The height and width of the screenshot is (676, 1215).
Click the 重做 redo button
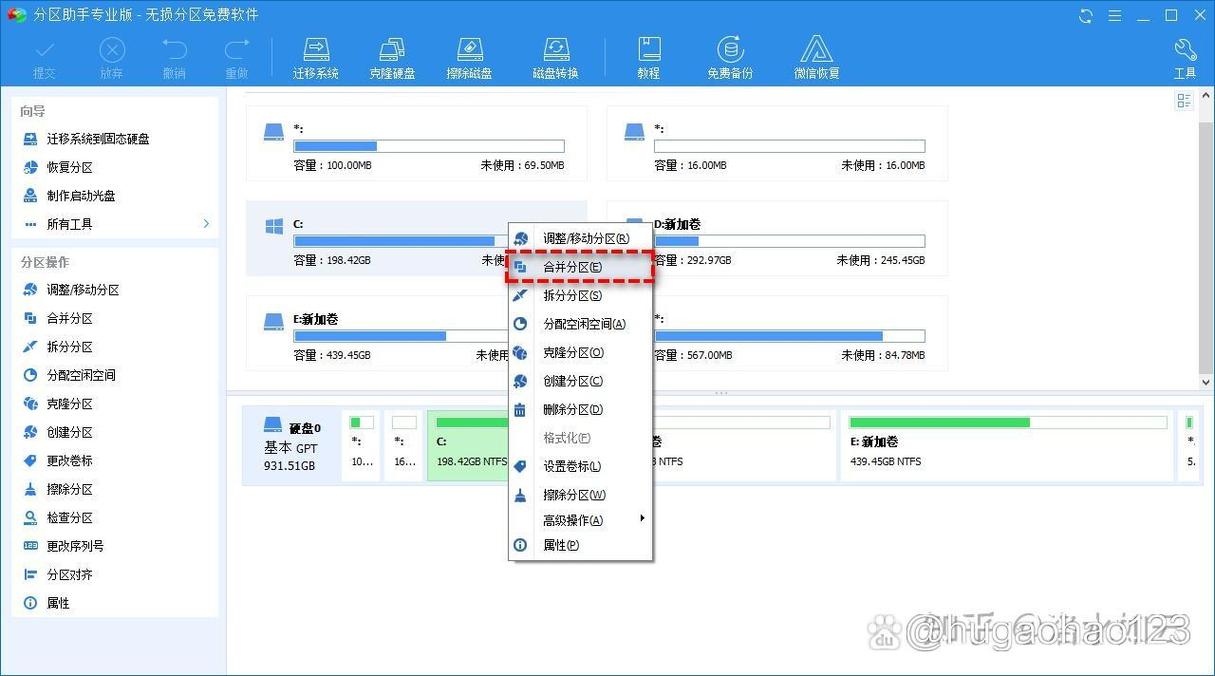tap(236, 55)
